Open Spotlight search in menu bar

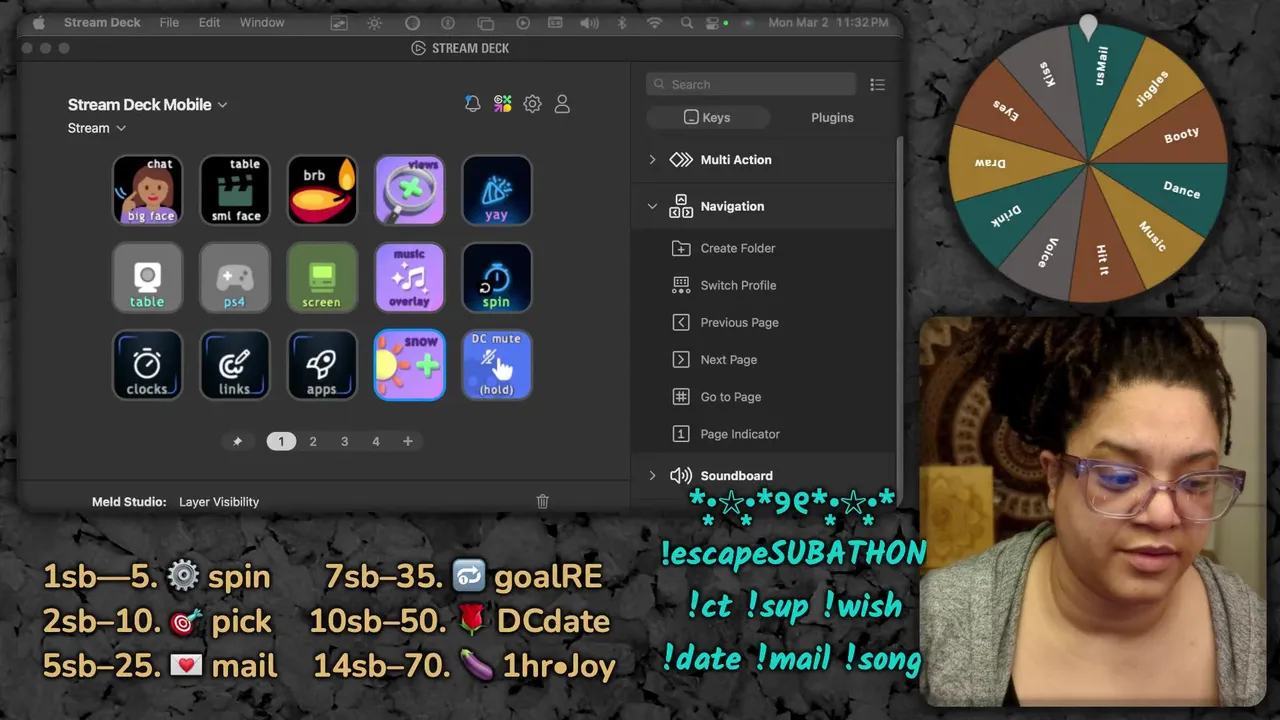pos(687,22)
